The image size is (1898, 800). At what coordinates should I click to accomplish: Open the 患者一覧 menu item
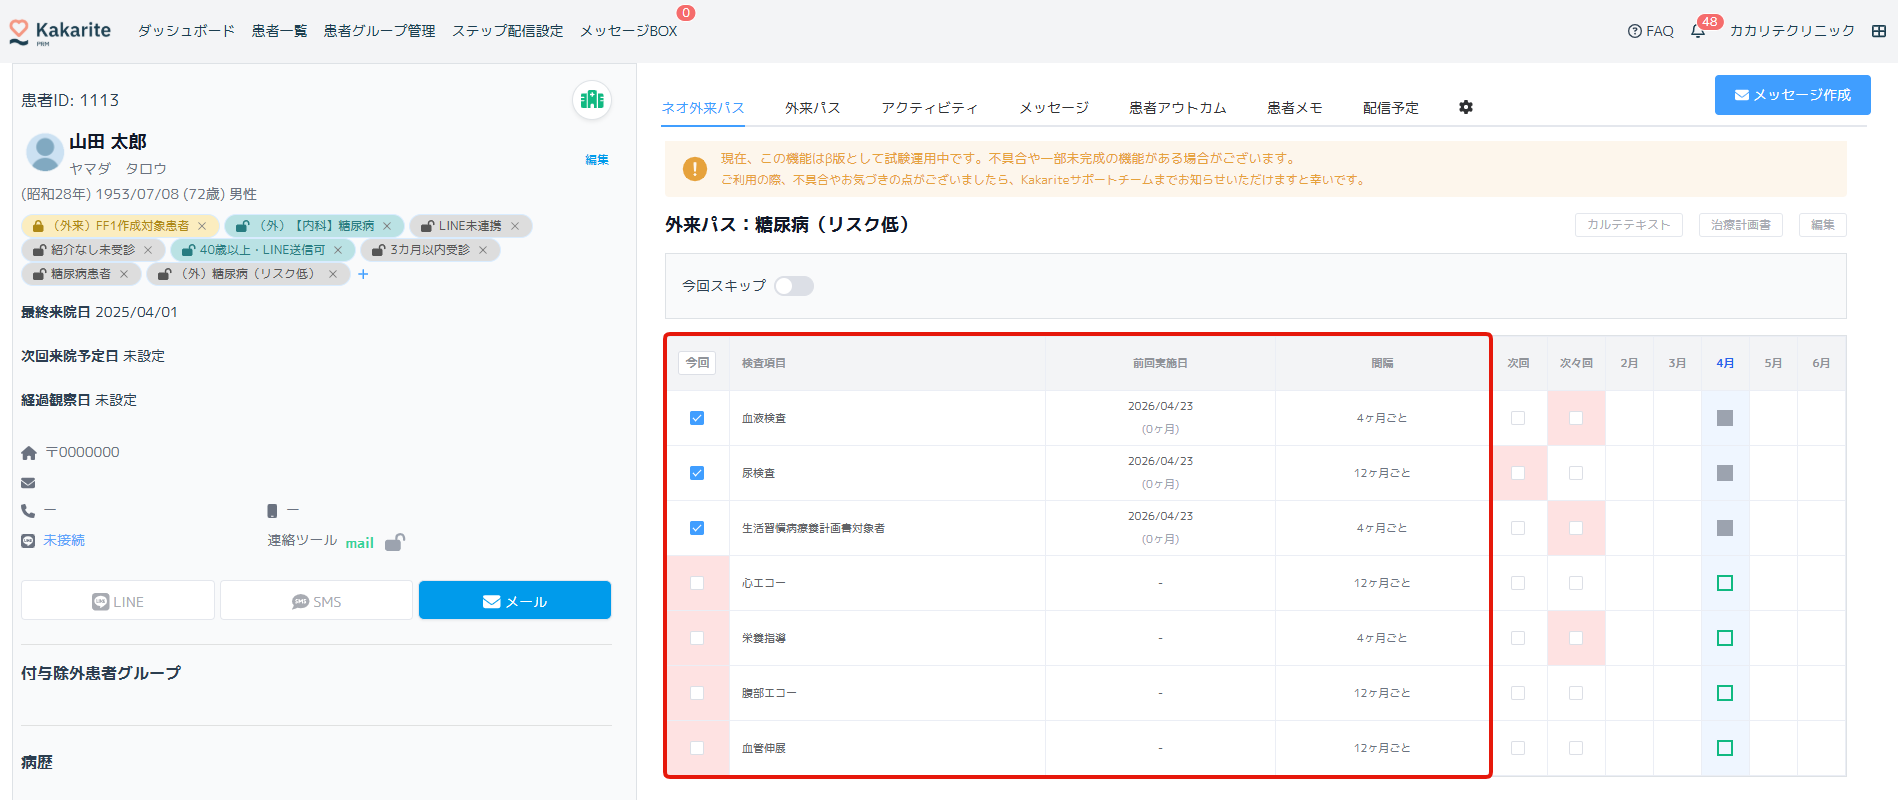(279, 31)
